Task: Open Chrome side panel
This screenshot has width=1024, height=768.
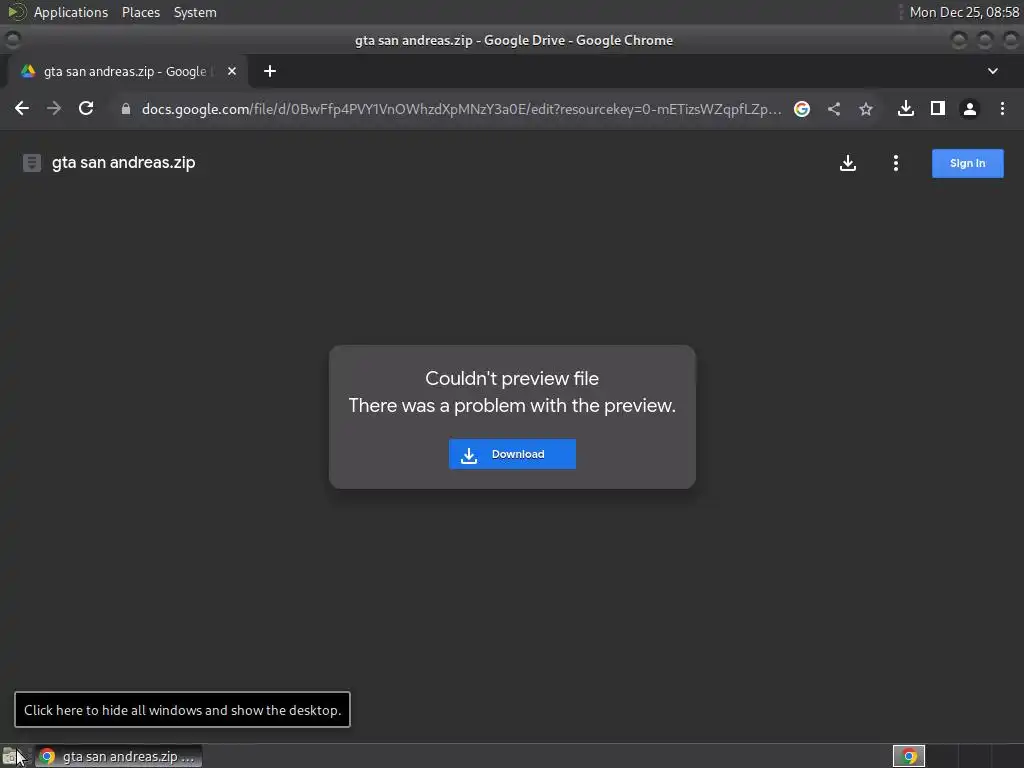Action: tap(938, 108)
